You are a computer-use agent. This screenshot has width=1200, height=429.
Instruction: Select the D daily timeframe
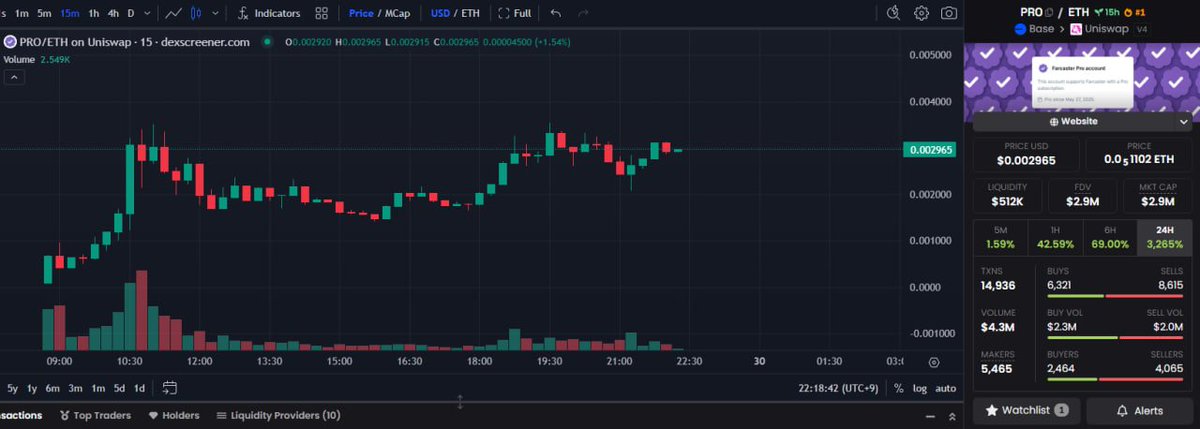pyautogui.click(x=131, y=13)
